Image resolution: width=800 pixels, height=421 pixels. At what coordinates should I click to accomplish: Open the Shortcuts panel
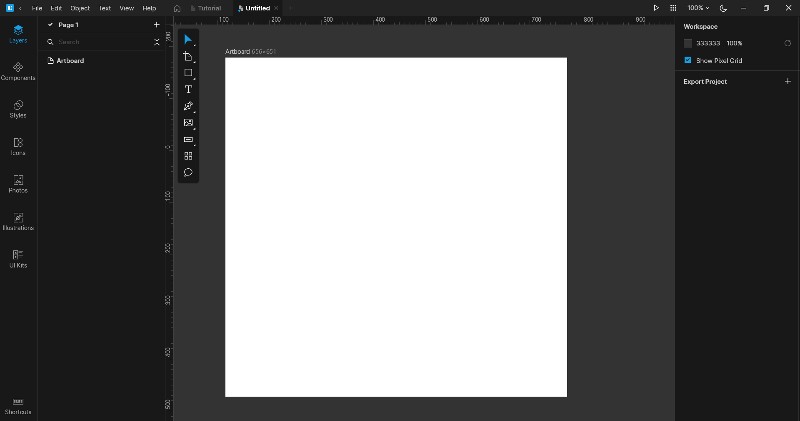click(18, 406)
